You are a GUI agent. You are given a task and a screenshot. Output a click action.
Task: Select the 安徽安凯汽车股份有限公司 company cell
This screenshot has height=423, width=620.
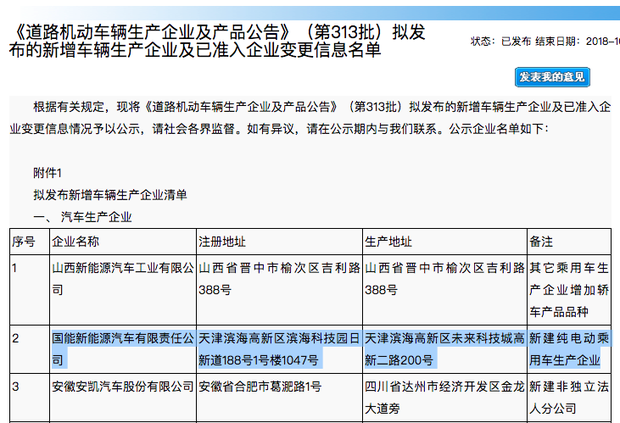click(x=122, y=386)
